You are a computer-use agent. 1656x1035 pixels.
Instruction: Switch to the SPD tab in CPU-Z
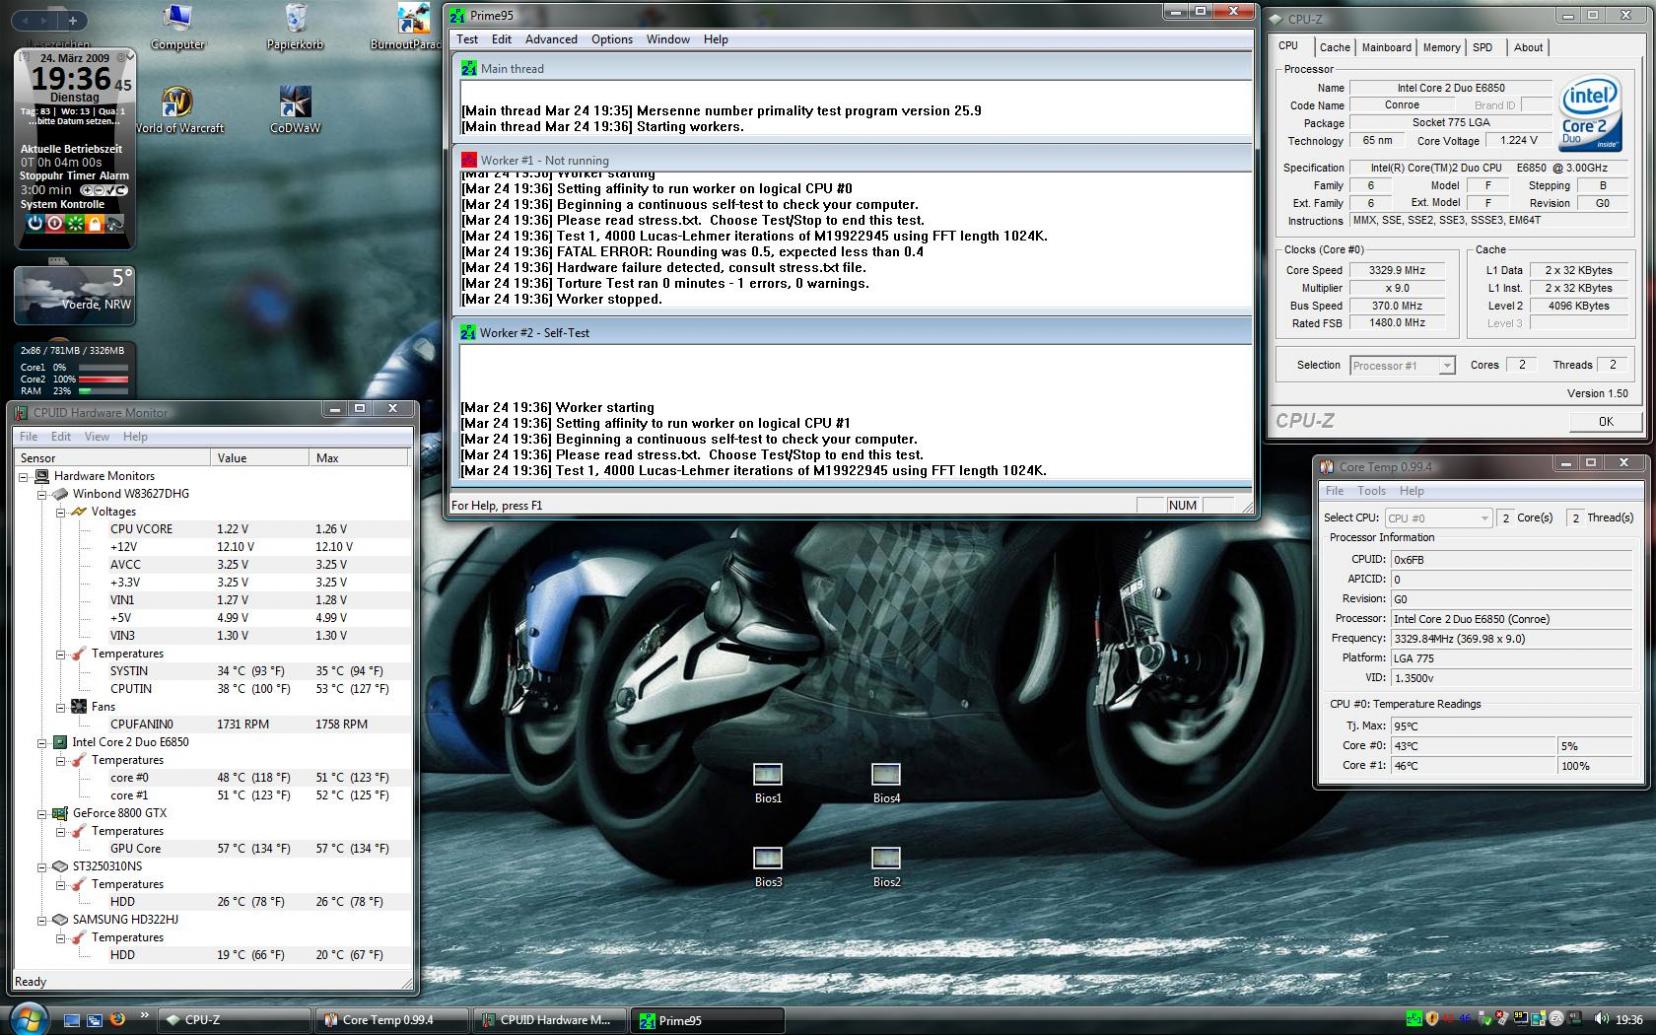(1483, 47)
